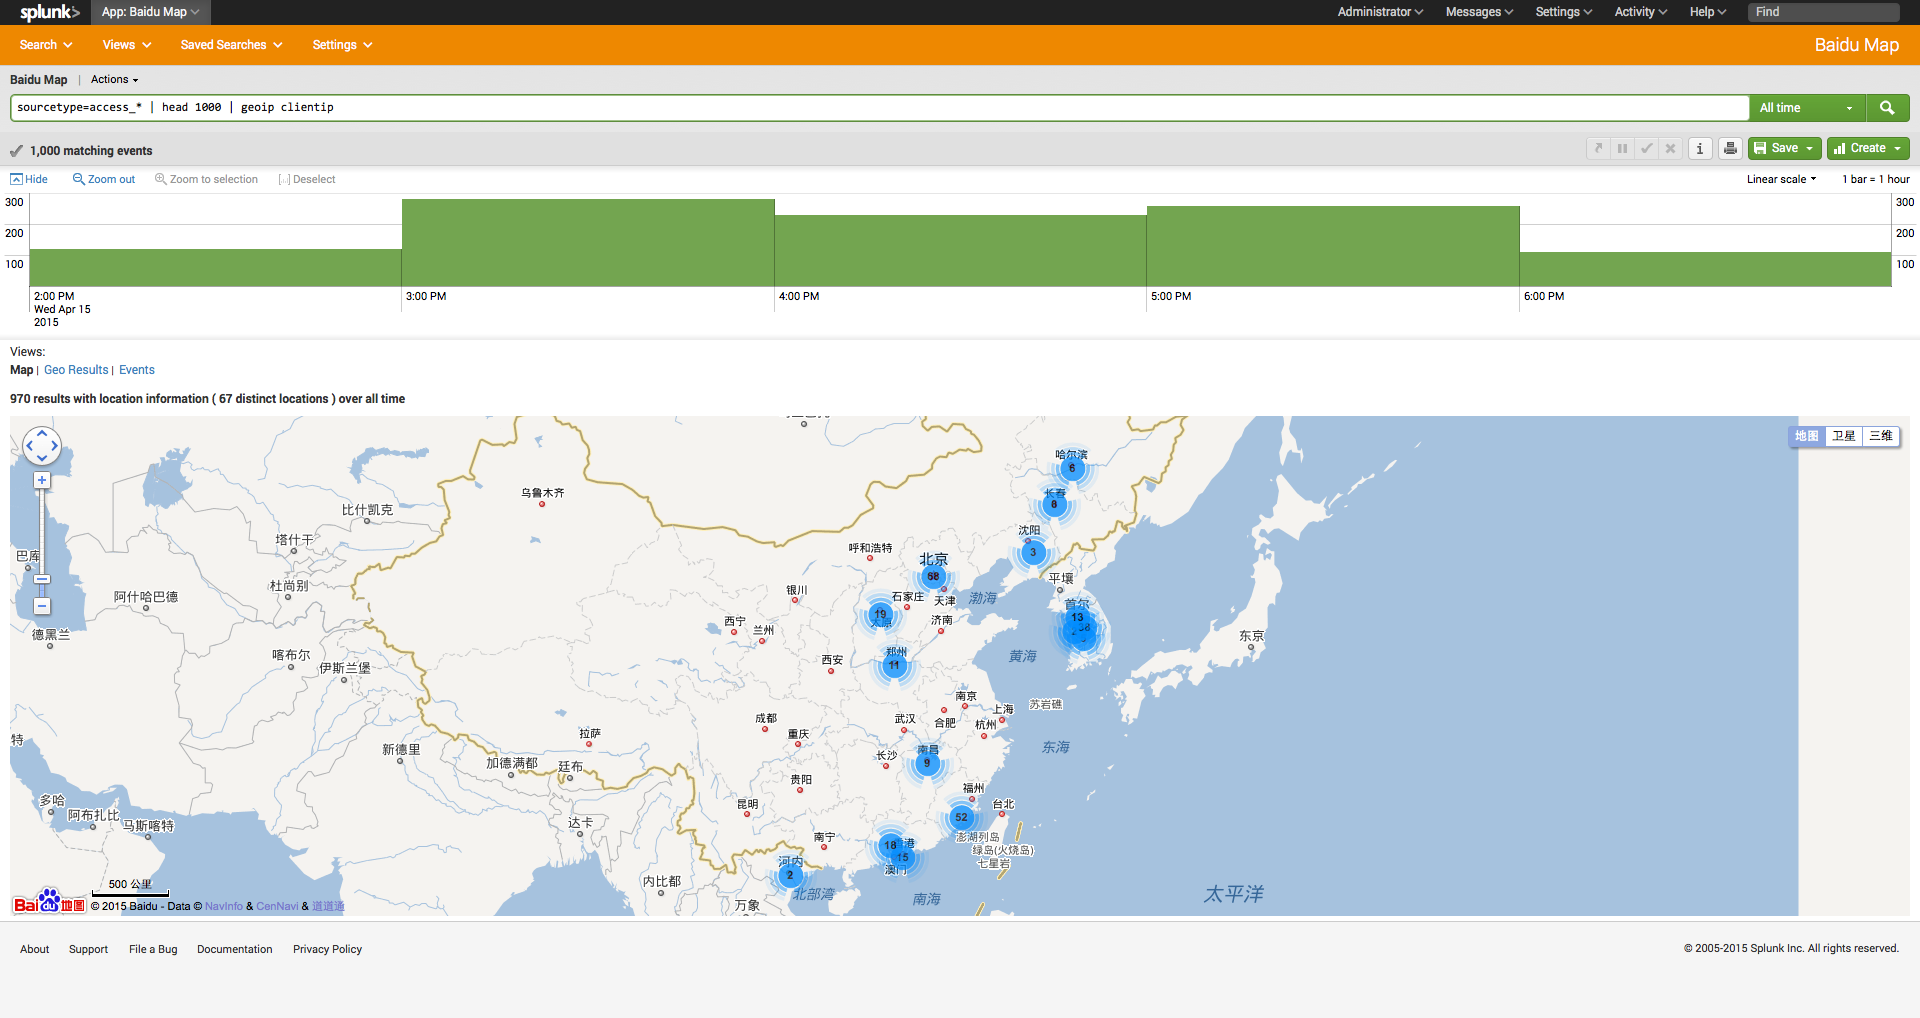
Task: Switch the map to 三维 3D view
Action: tap(1881, 436)
